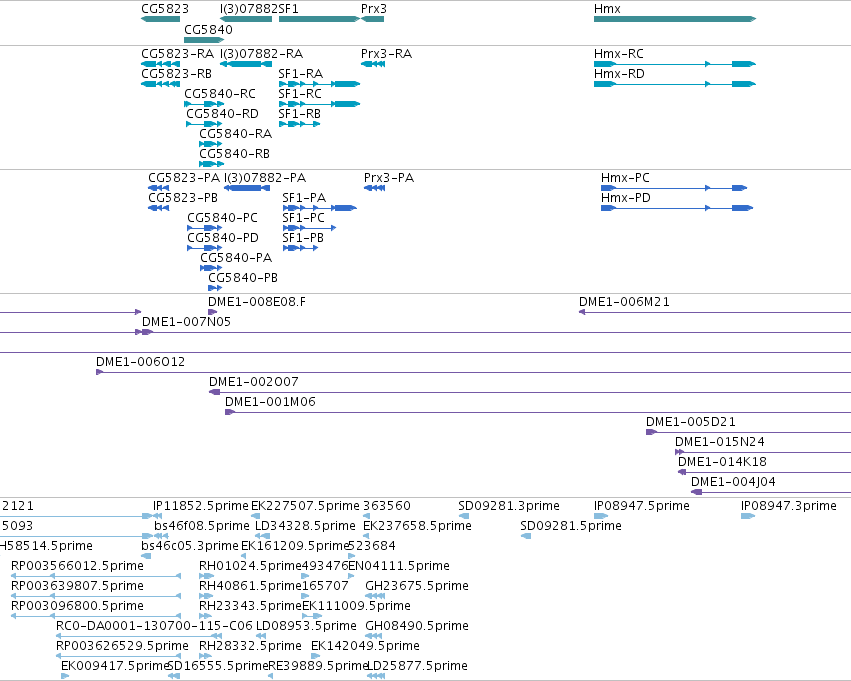Click the Prx3 gene label

(373, 9)
